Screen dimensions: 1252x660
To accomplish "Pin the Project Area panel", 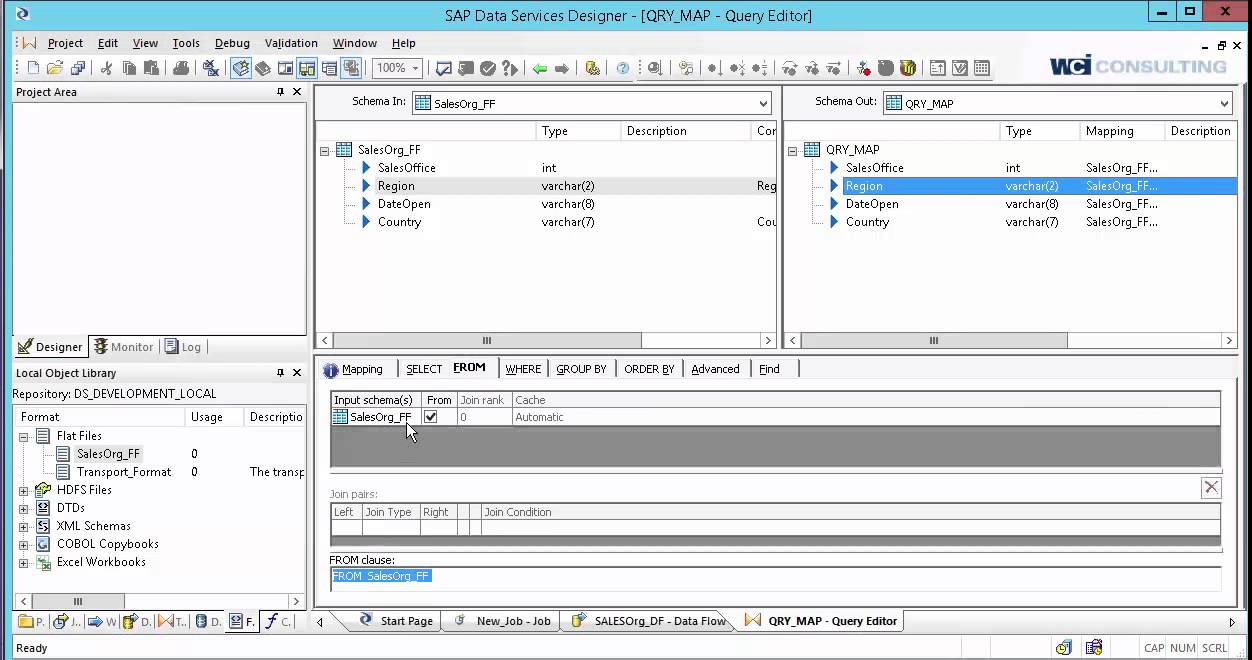I will coord(280,92).
